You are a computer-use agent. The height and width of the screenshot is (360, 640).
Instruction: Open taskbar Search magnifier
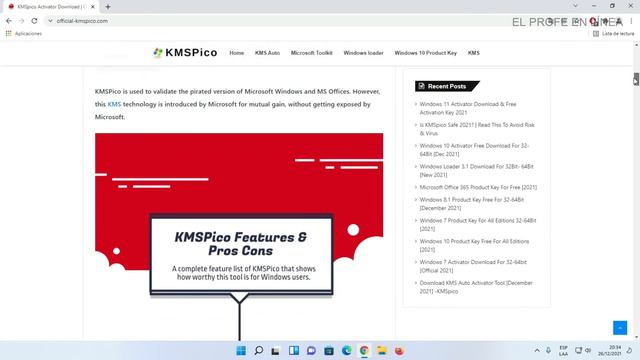coord(258,351)
